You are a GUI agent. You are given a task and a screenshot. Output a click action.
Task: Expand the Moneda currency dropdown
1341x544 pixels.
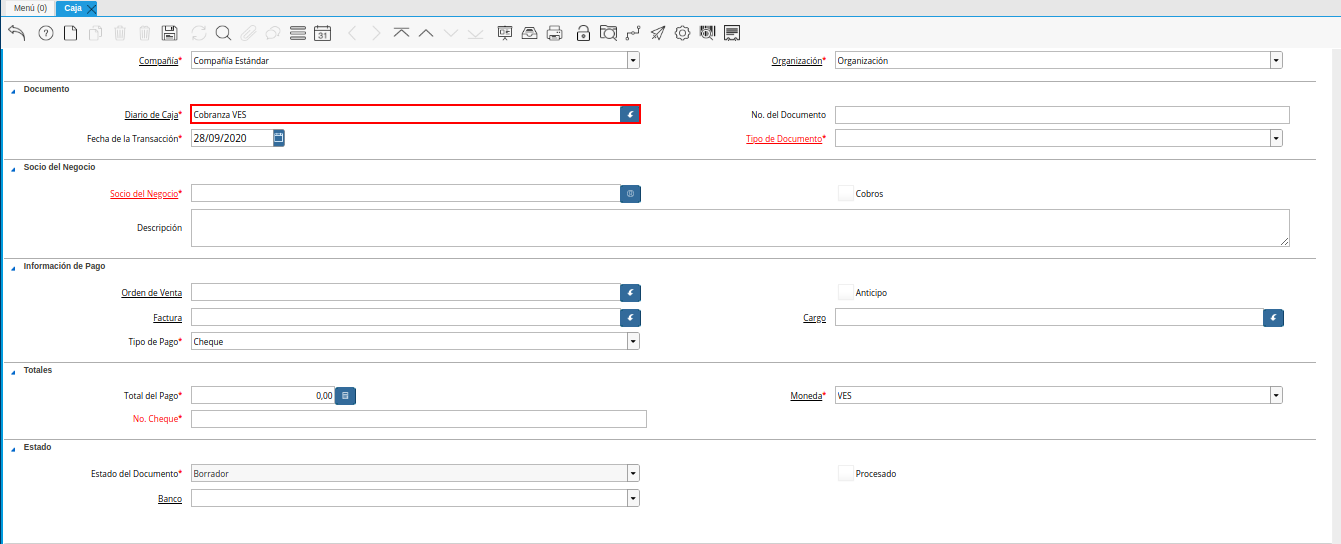(x=1276, y=395)
